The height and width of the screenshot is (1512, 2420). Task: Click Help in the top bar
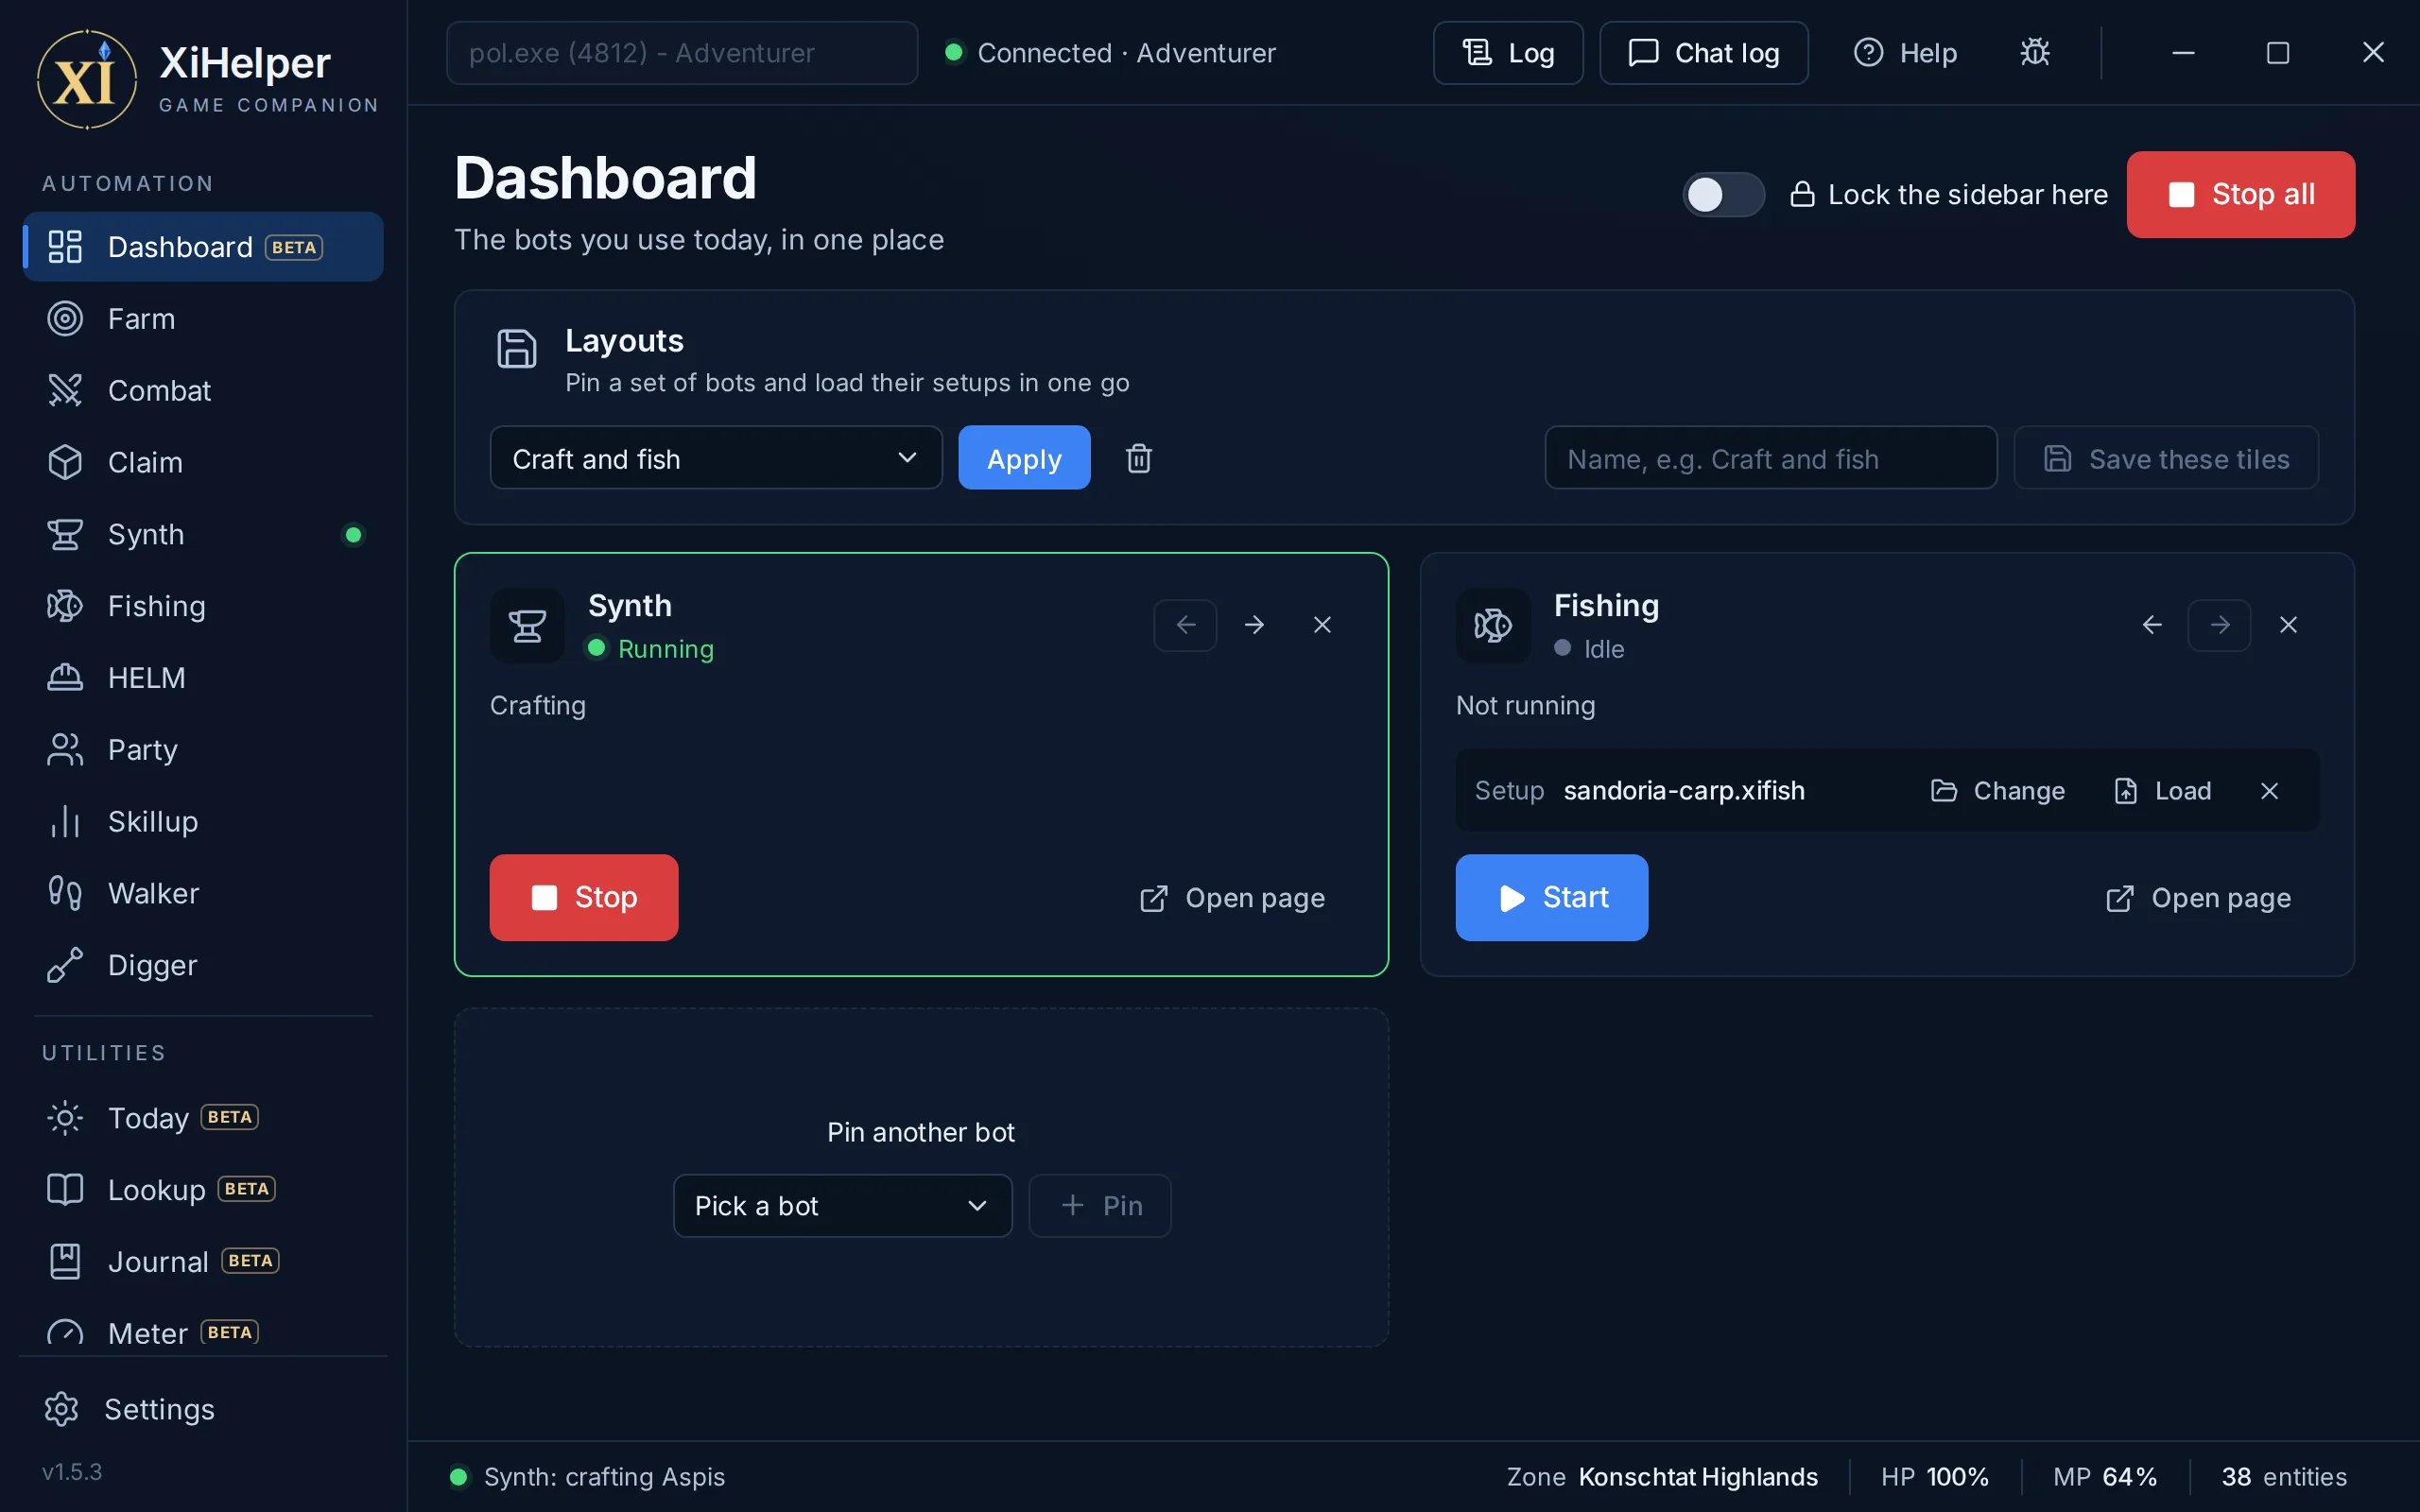pyautogui.click(x=1905, y=53)
